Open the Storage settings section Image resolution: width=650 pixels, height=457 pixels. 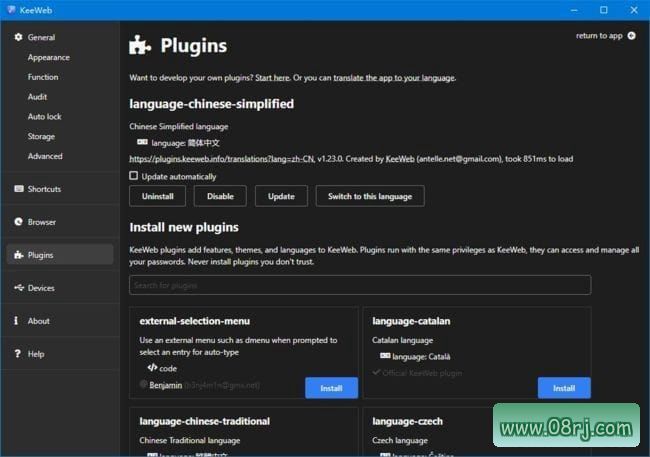point(41,136)
